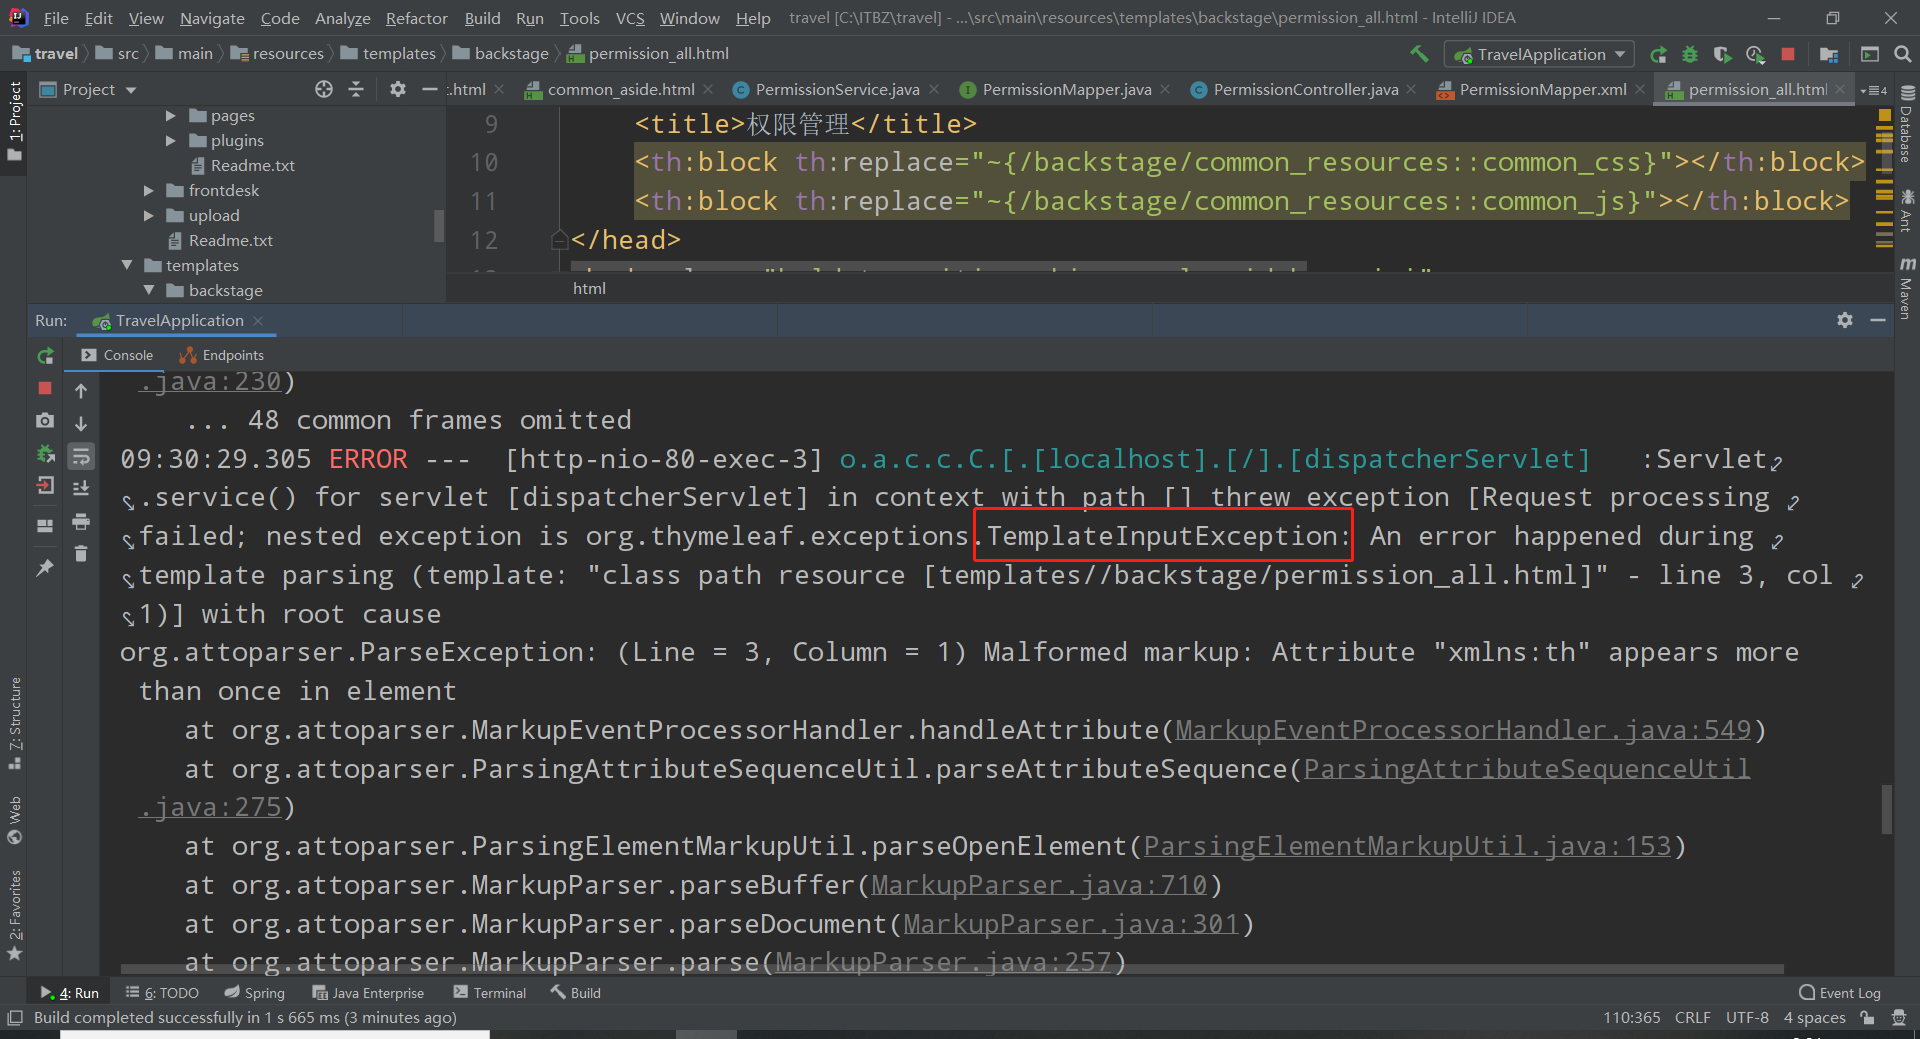Open ParsingElementMarkupUtil.java:153 link
This screenshot has height=1039, width=1920.
click(x=1407, y=846)
